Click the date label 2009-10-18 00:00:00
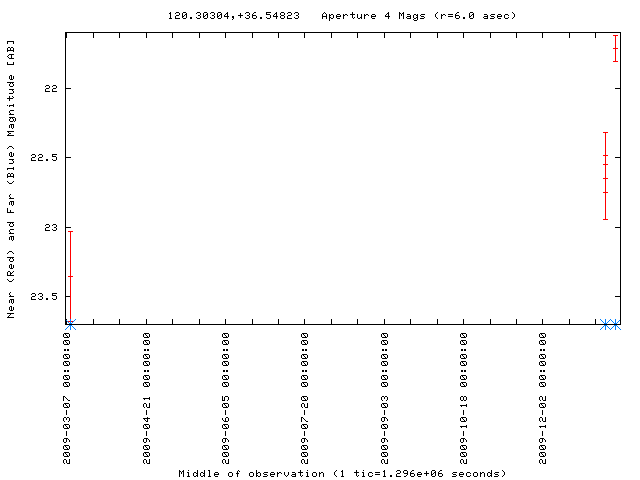 tap(464, 398)
